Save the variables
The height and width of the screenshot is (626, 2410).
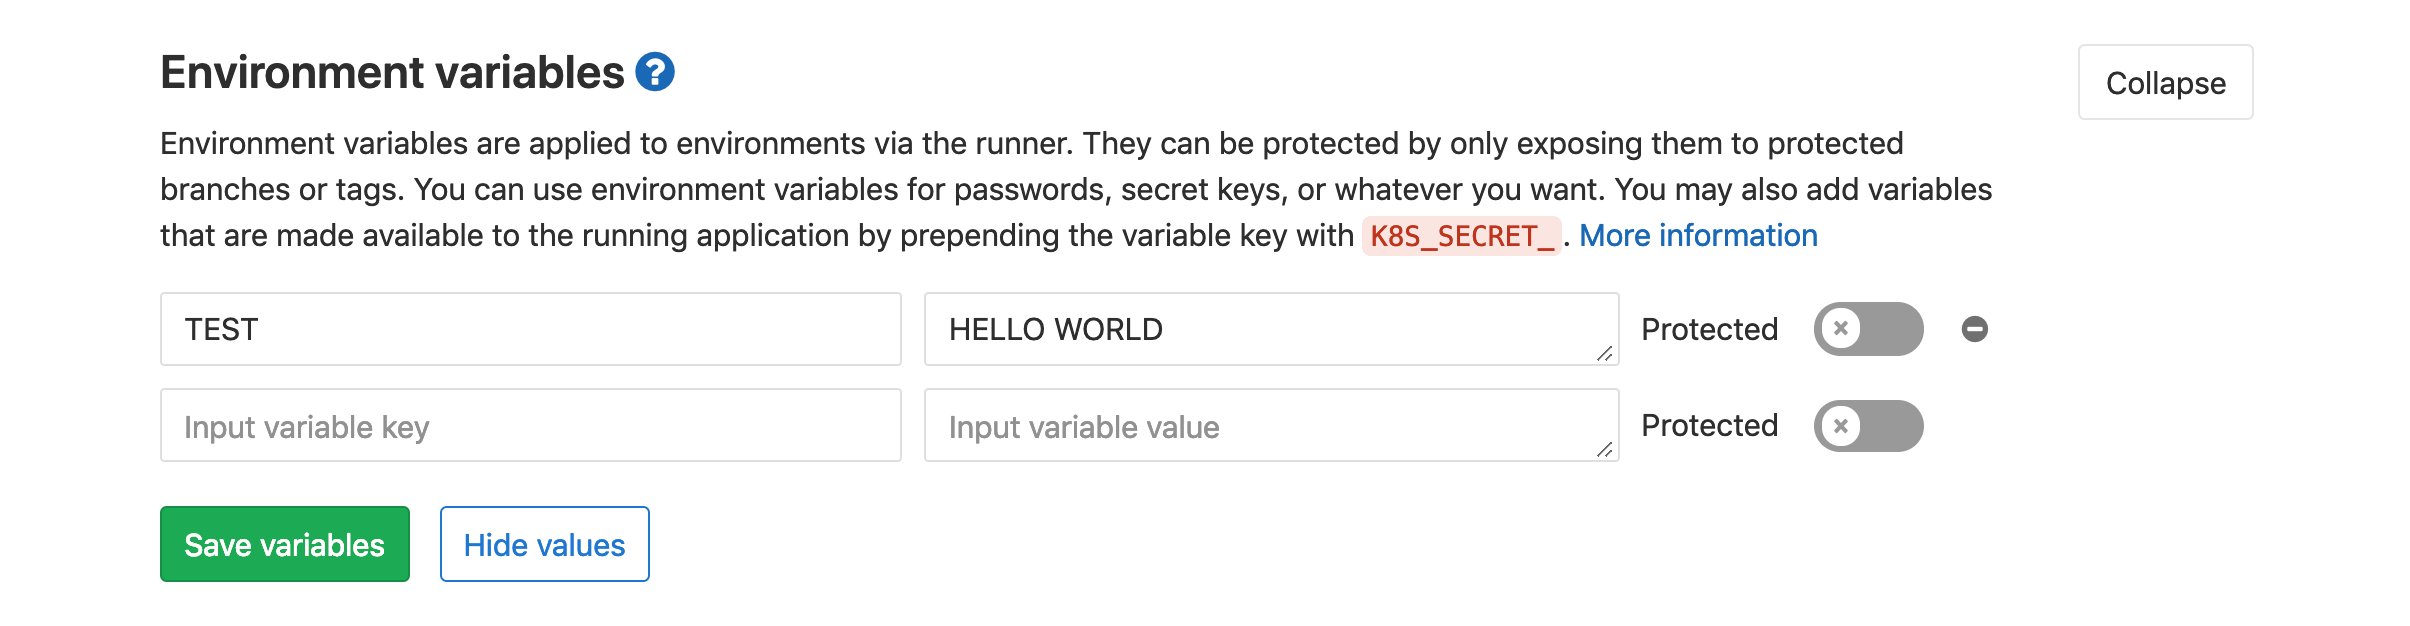click(285, 545)
